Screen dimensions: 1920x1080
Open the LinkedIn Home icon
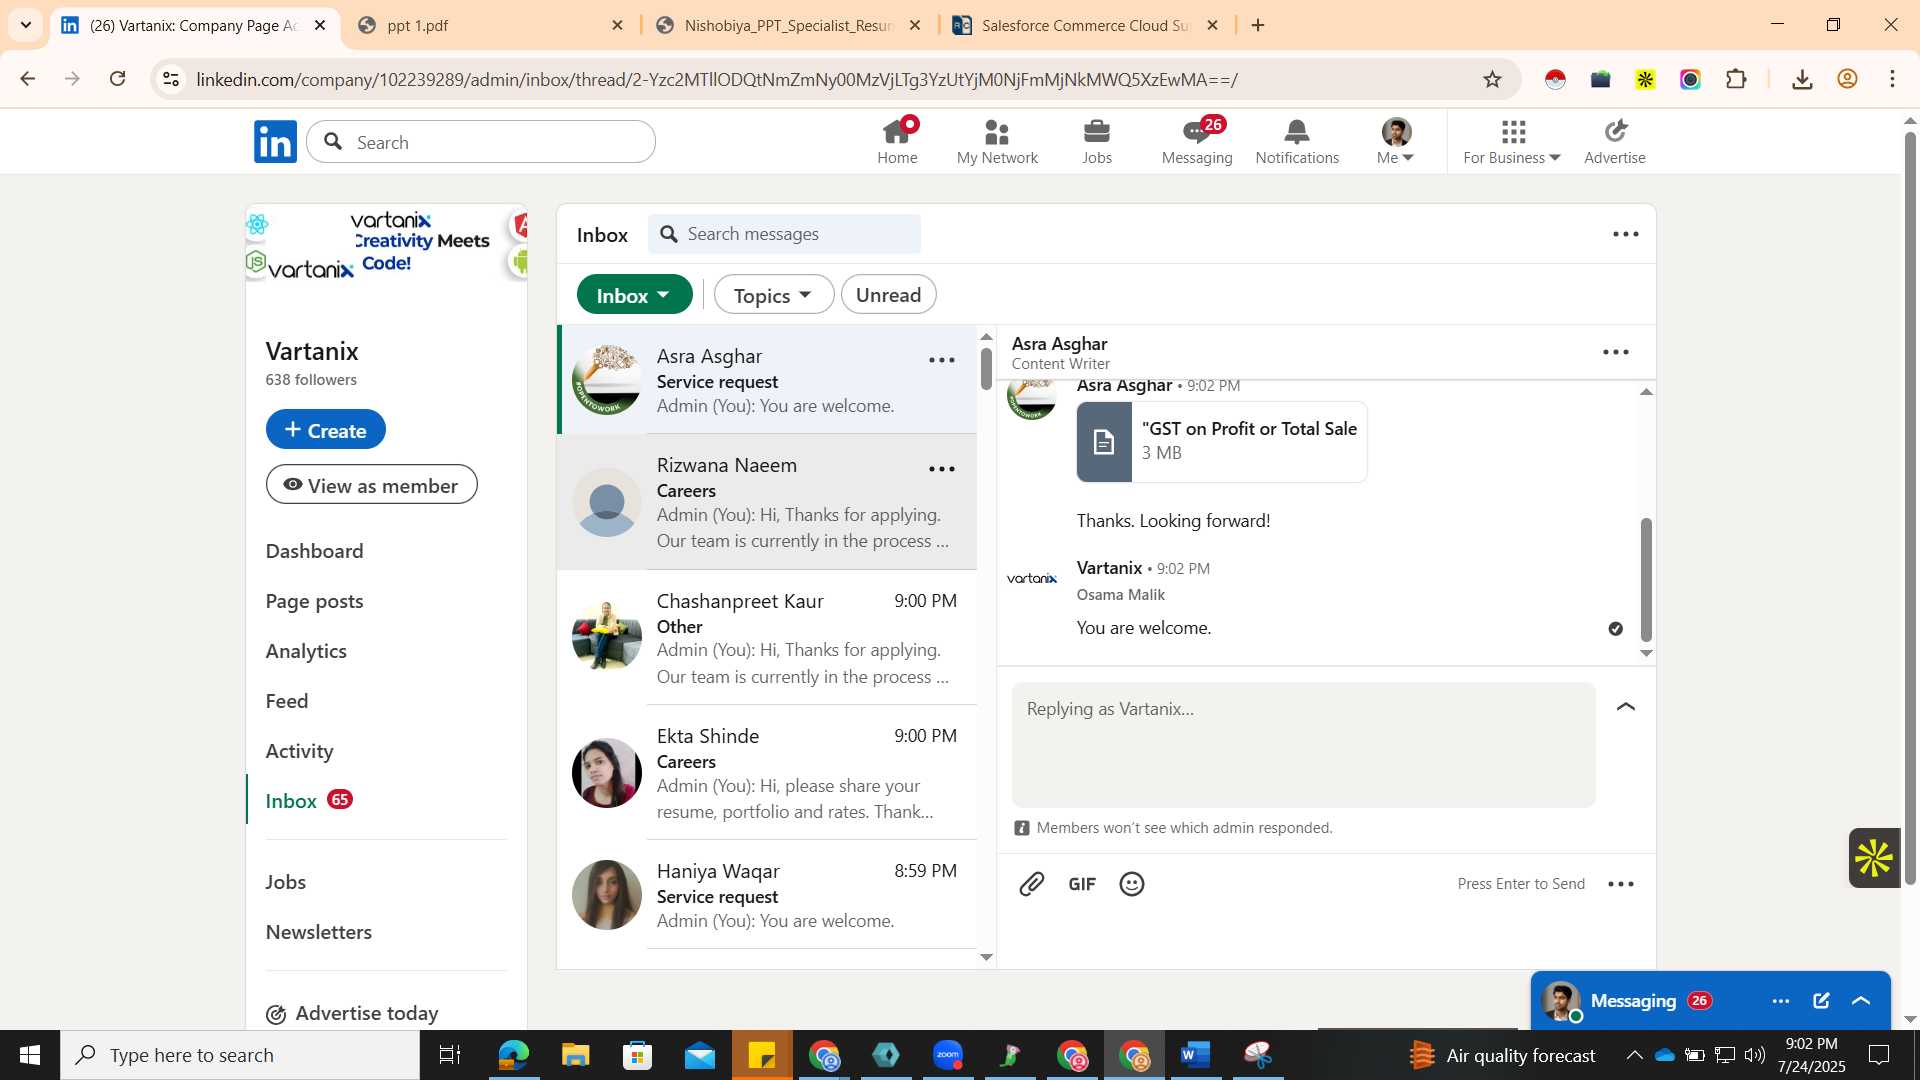pos(897,141)
